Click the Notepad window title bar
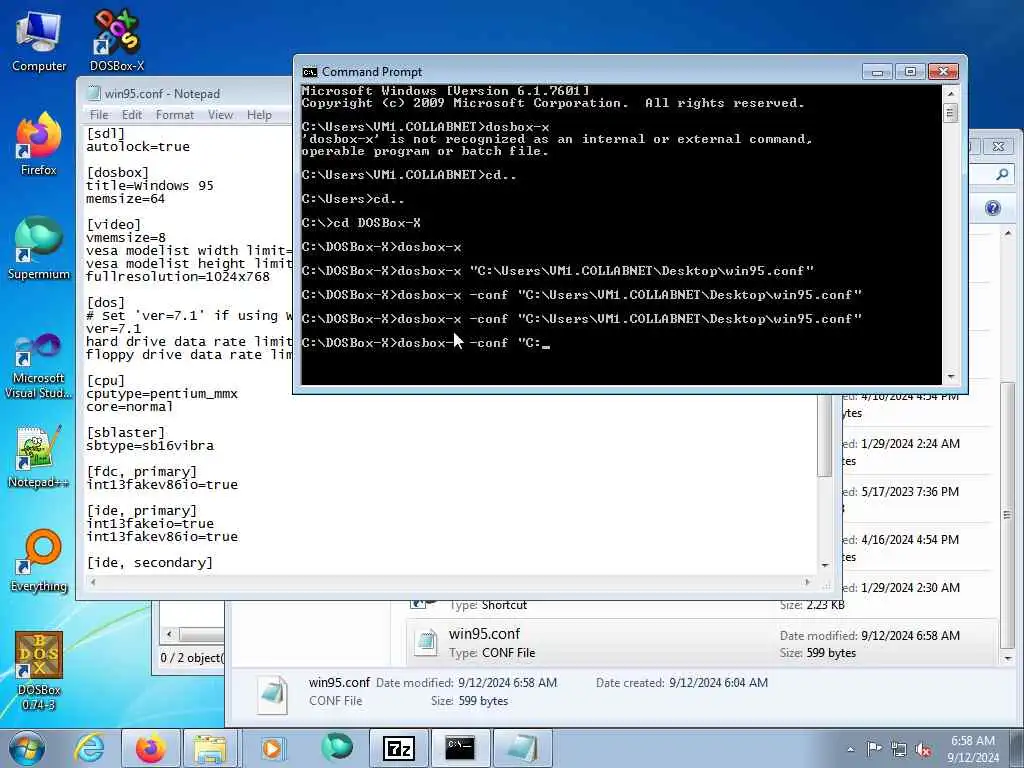This screenshot has width=1024, height=768. click(x=185, y=93)
